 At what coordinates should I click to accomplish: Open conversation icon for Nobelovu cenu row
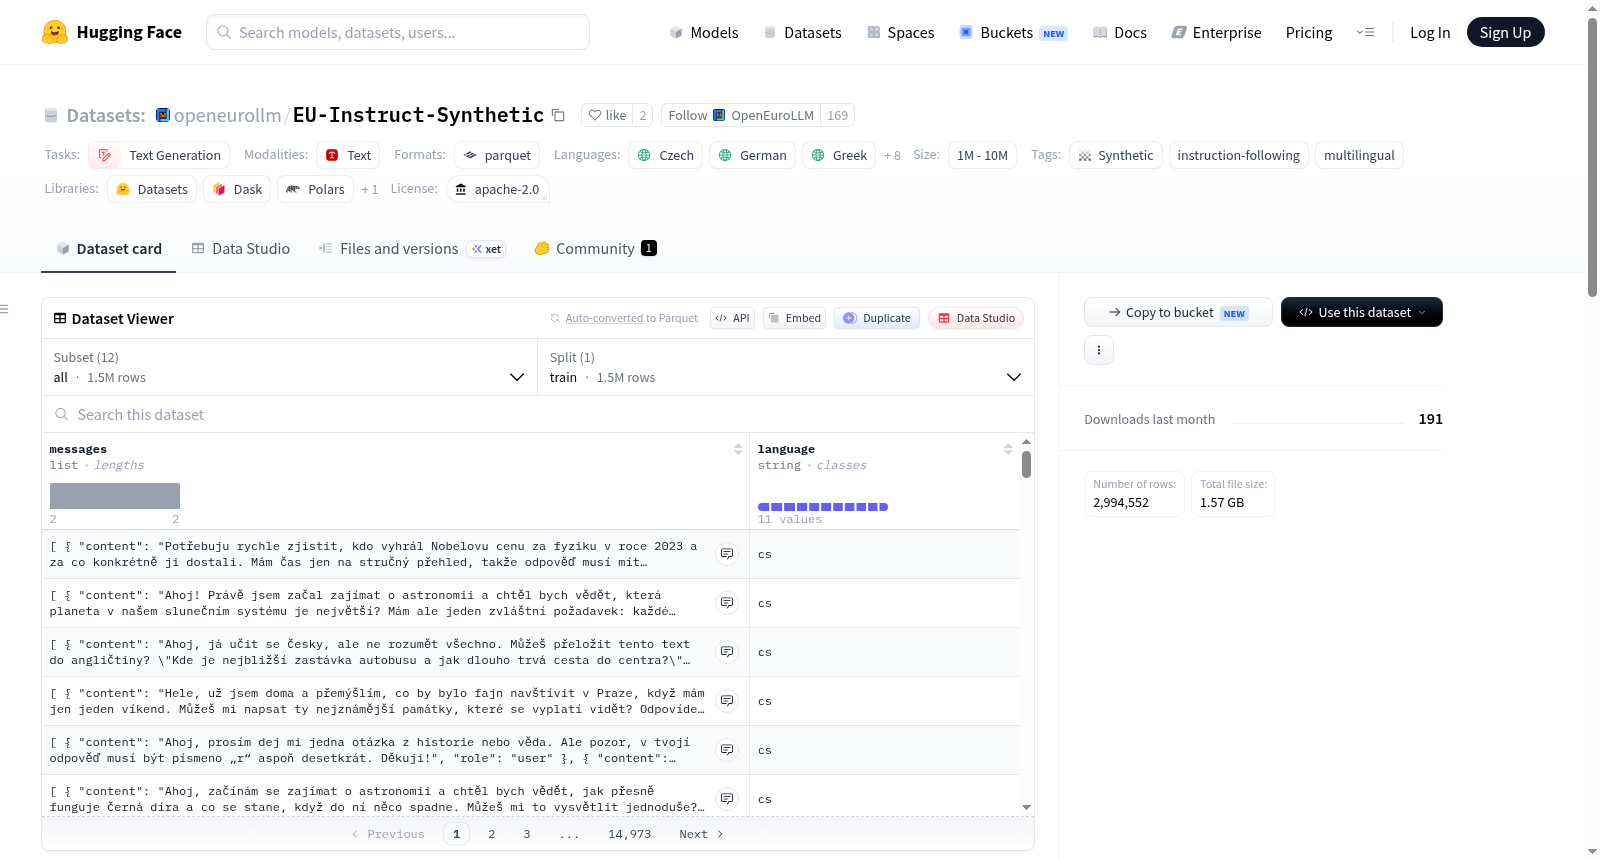(x=727, y=554)
